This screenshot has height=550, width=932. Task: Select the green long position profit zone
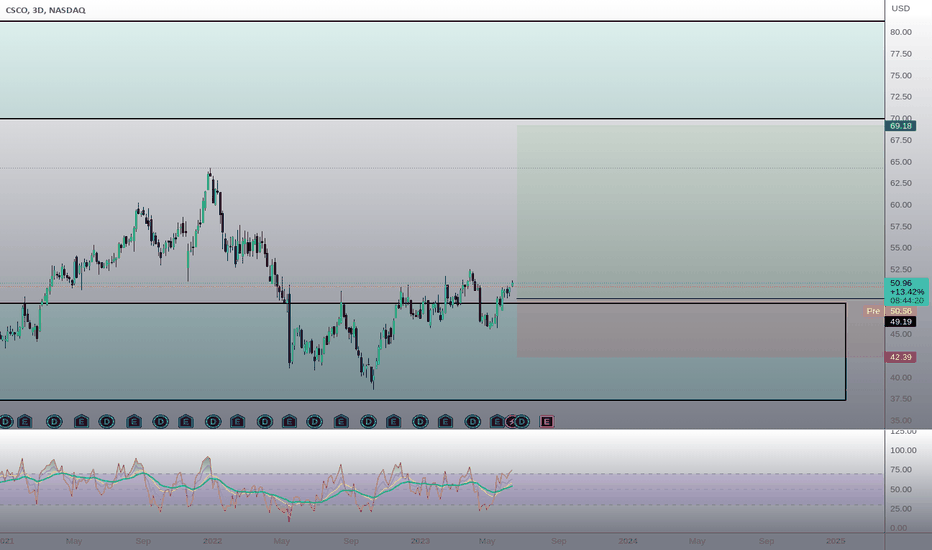(x=700, y=212)
